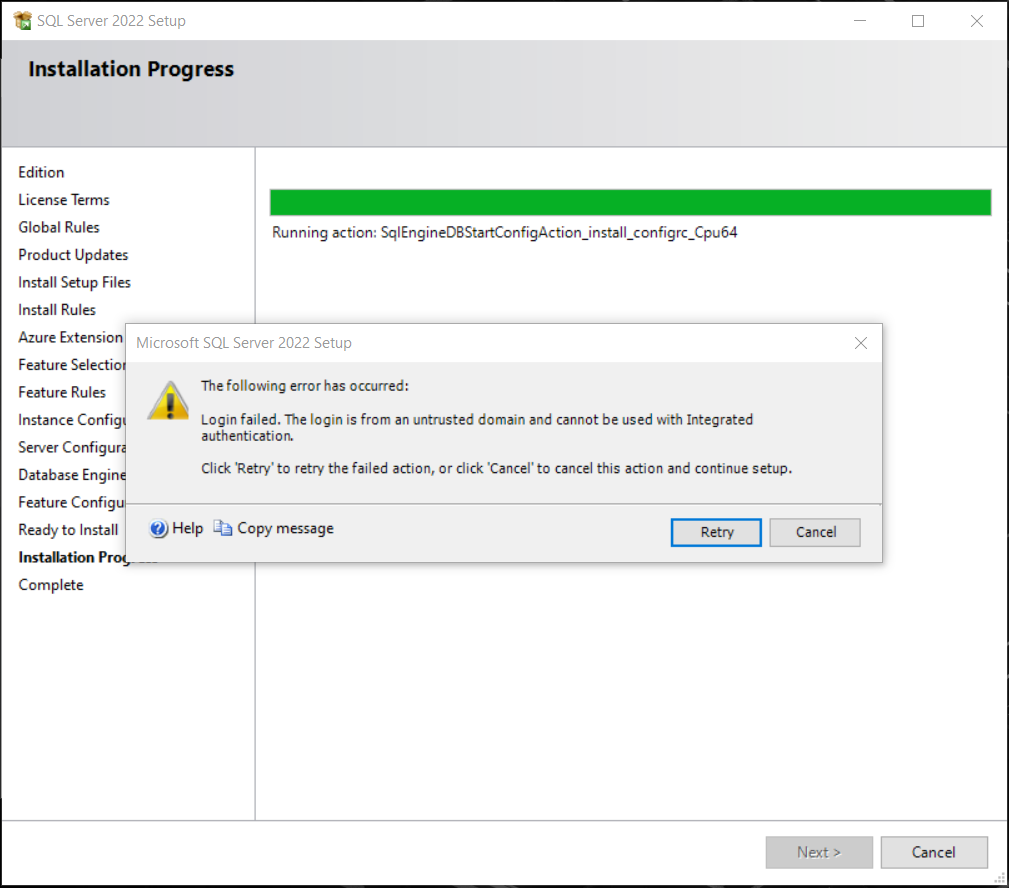The width and height of the screenshot is (1009, 888).
Task: Select Complete step in sidebar
Action: (51, 585)
